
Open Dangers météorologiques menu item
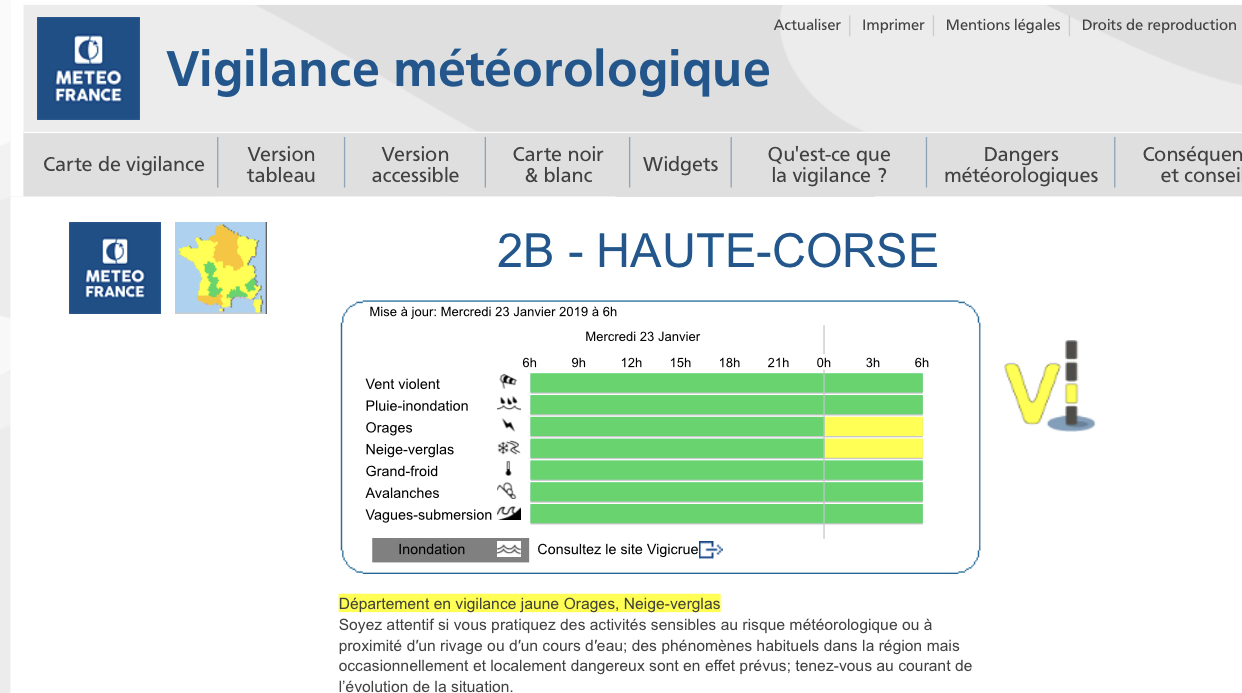[1021, 164]
